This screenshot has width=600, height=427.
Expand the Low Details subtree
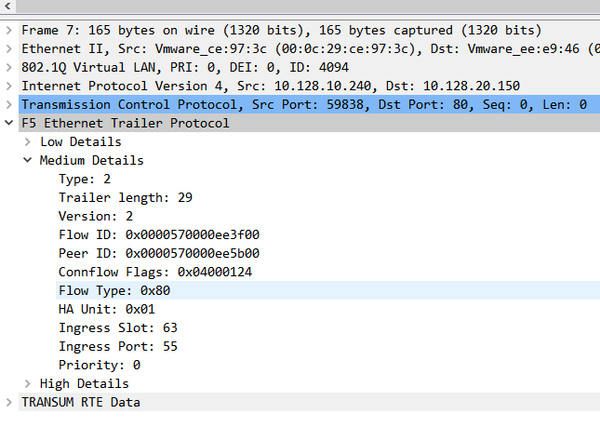click(x=28, y=142)
